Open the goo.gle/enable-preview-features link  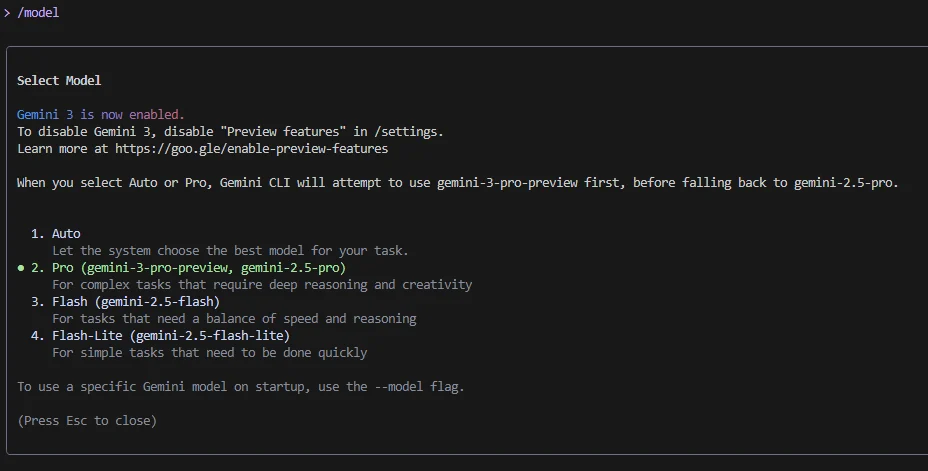coord(252,149)
